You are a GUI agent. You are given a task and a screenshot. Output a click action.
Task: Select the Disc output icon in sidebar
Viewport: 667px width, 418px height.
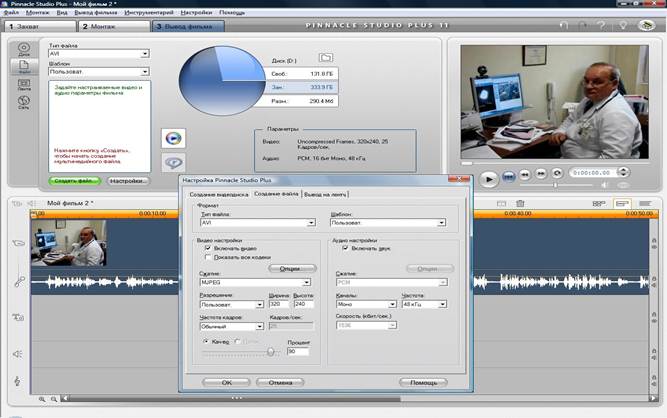[24, 49]
